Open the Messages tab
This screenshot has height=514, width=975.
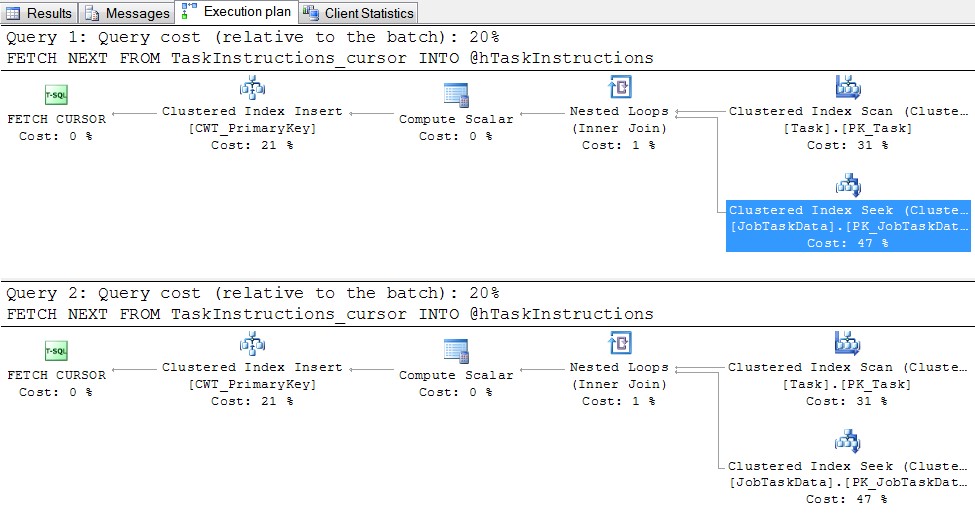pyautogui.click(x=128, y=13)
